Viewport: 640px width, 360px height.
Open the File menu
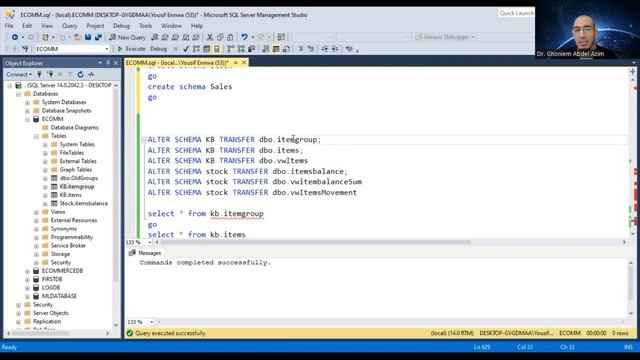pyautogui.click(x=9, y=26)
